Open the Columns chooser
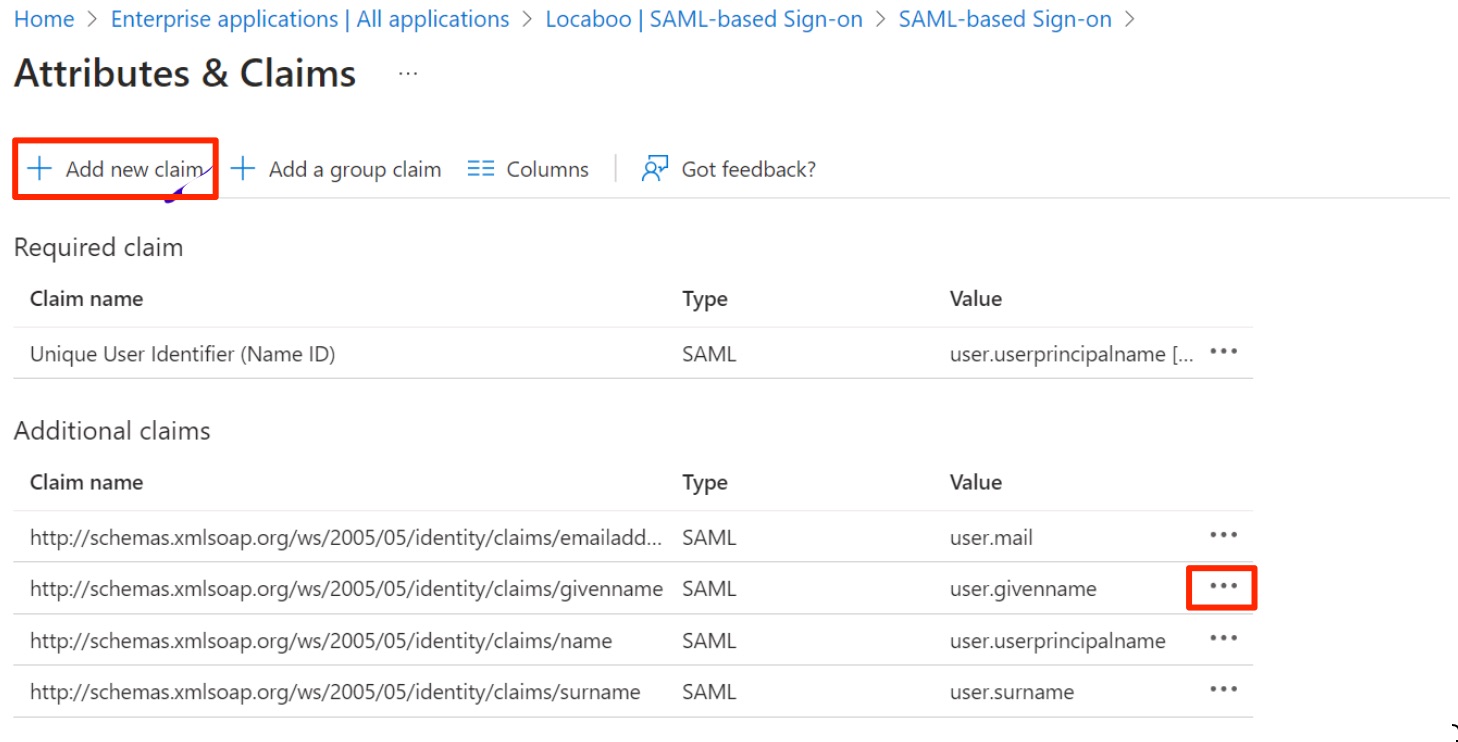The image size is (1458, 742). coord(528,169)
